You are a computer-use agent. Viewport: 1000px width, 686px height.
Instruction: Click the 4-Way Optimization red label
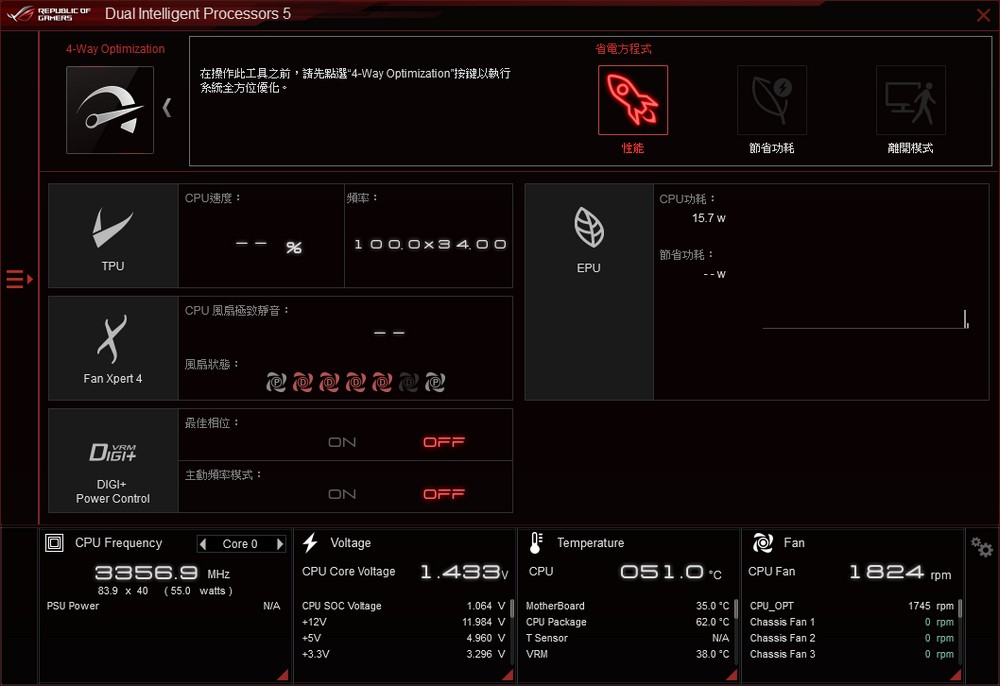[x=115, y=49]
